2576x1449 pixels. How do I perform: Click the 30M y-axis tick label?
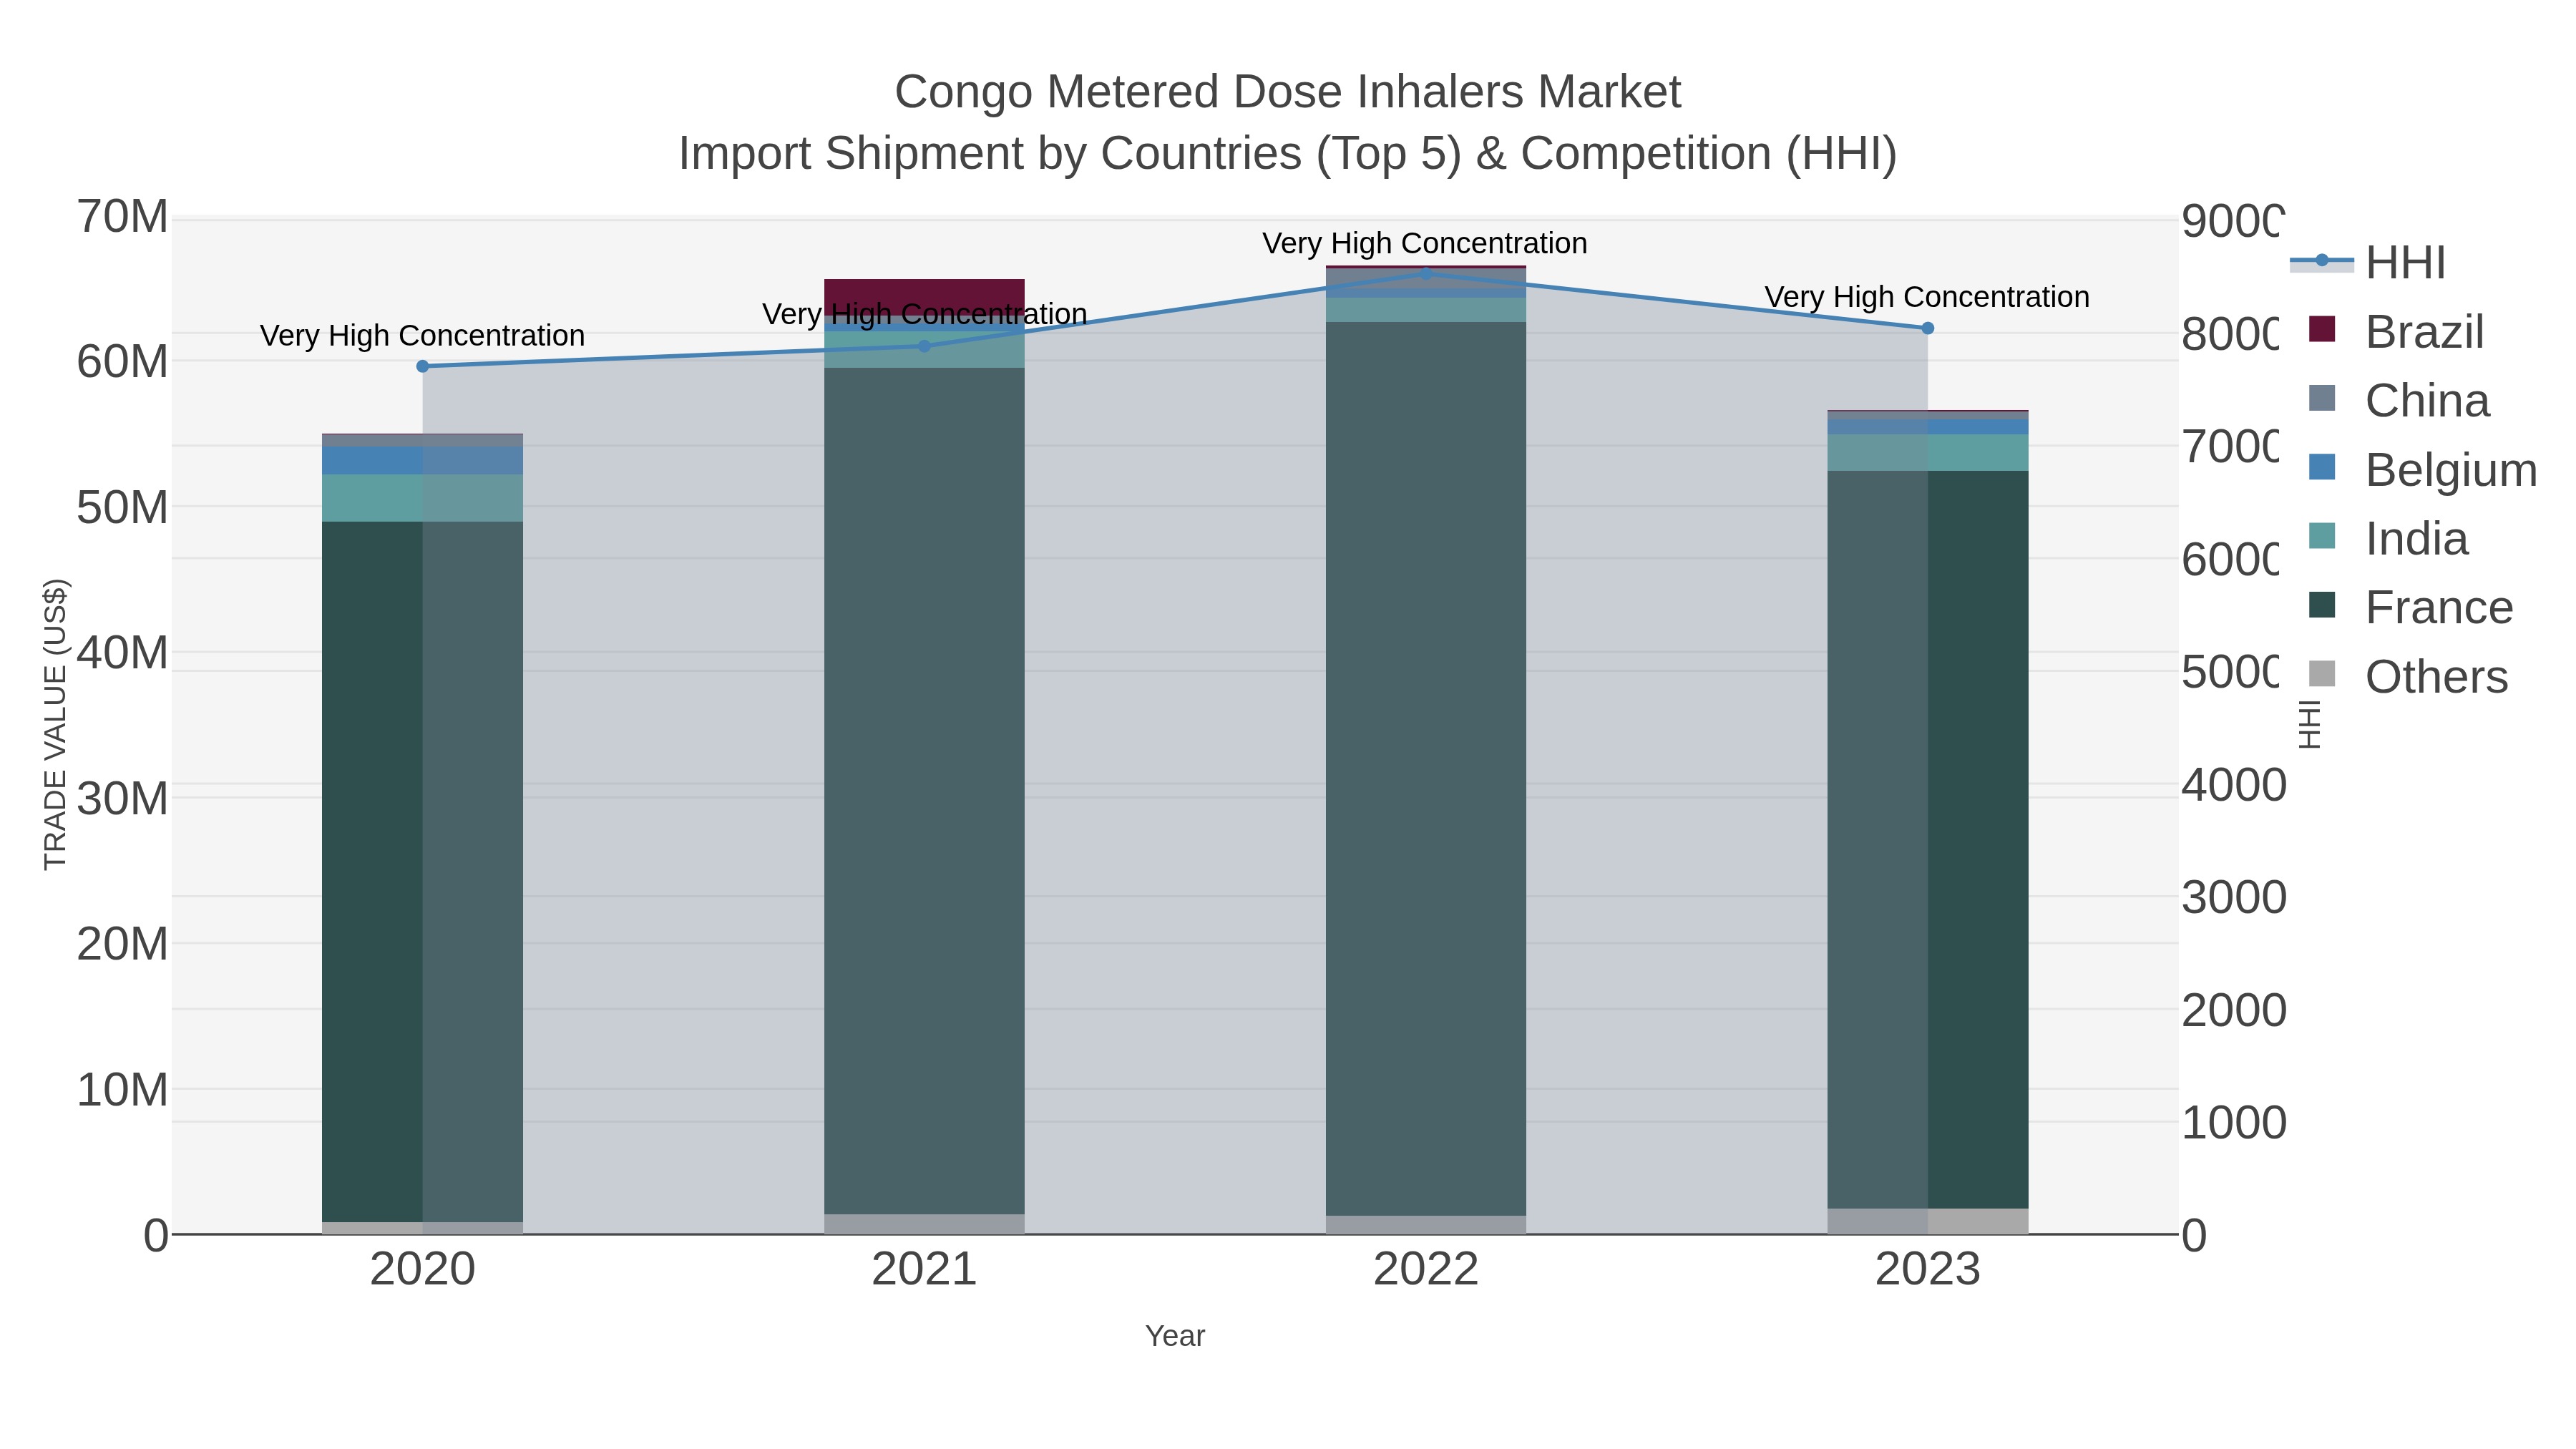pyautogui.click(x=122, y=798)
